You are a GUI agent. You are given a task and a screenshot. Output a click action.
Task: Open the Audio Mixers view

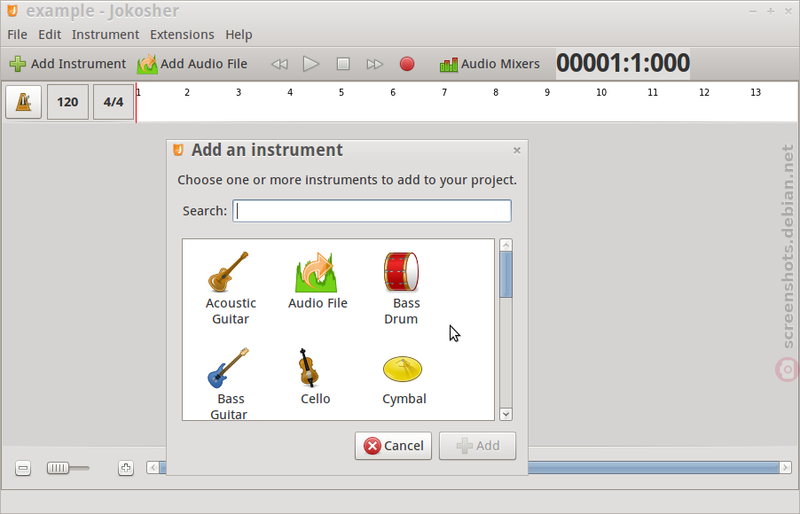pyautogui.click(x=489, y=64)
